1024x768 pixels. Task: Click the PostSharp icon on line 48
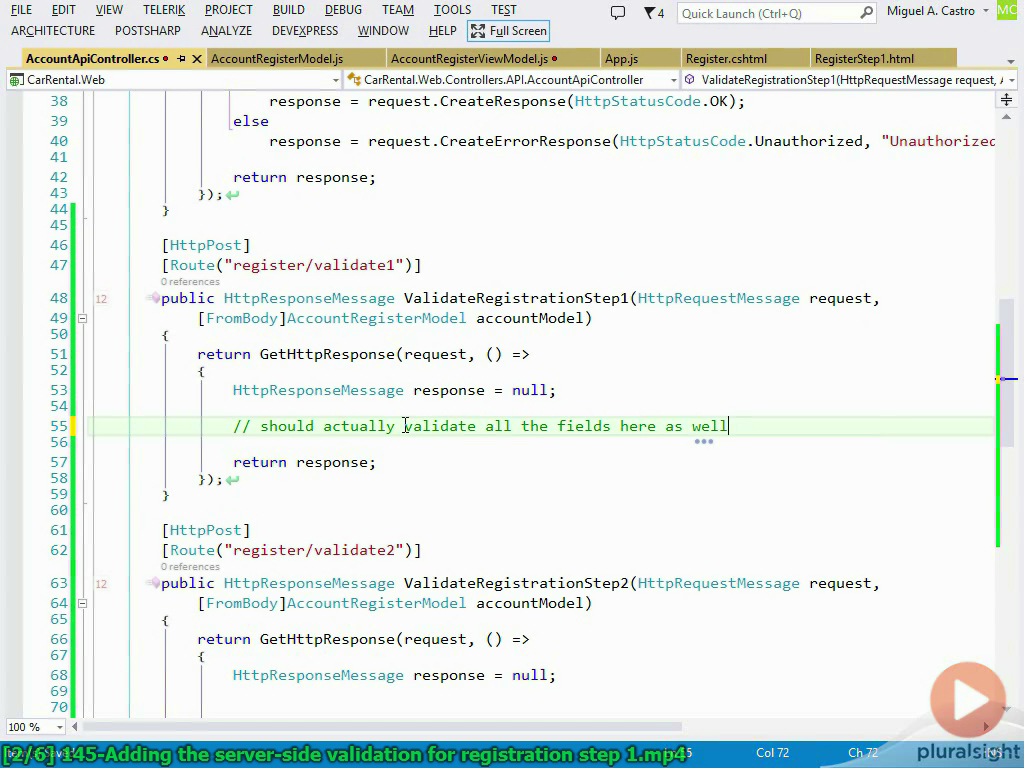pos(155,298)
